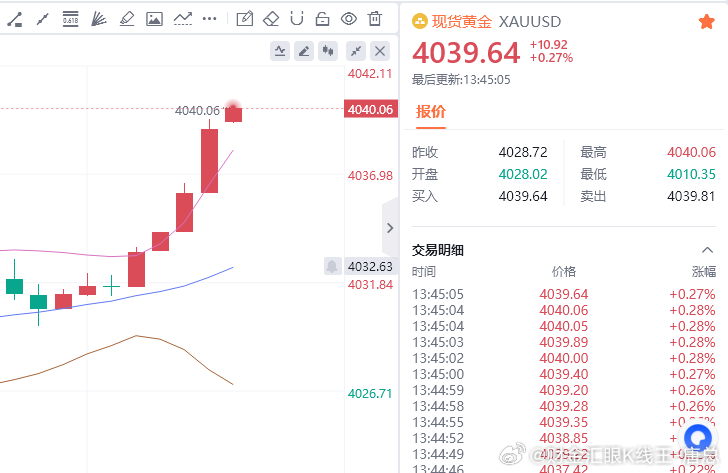728x473 pixels.
Task: Change candlestick chart type button
Action: click(328, 51)
